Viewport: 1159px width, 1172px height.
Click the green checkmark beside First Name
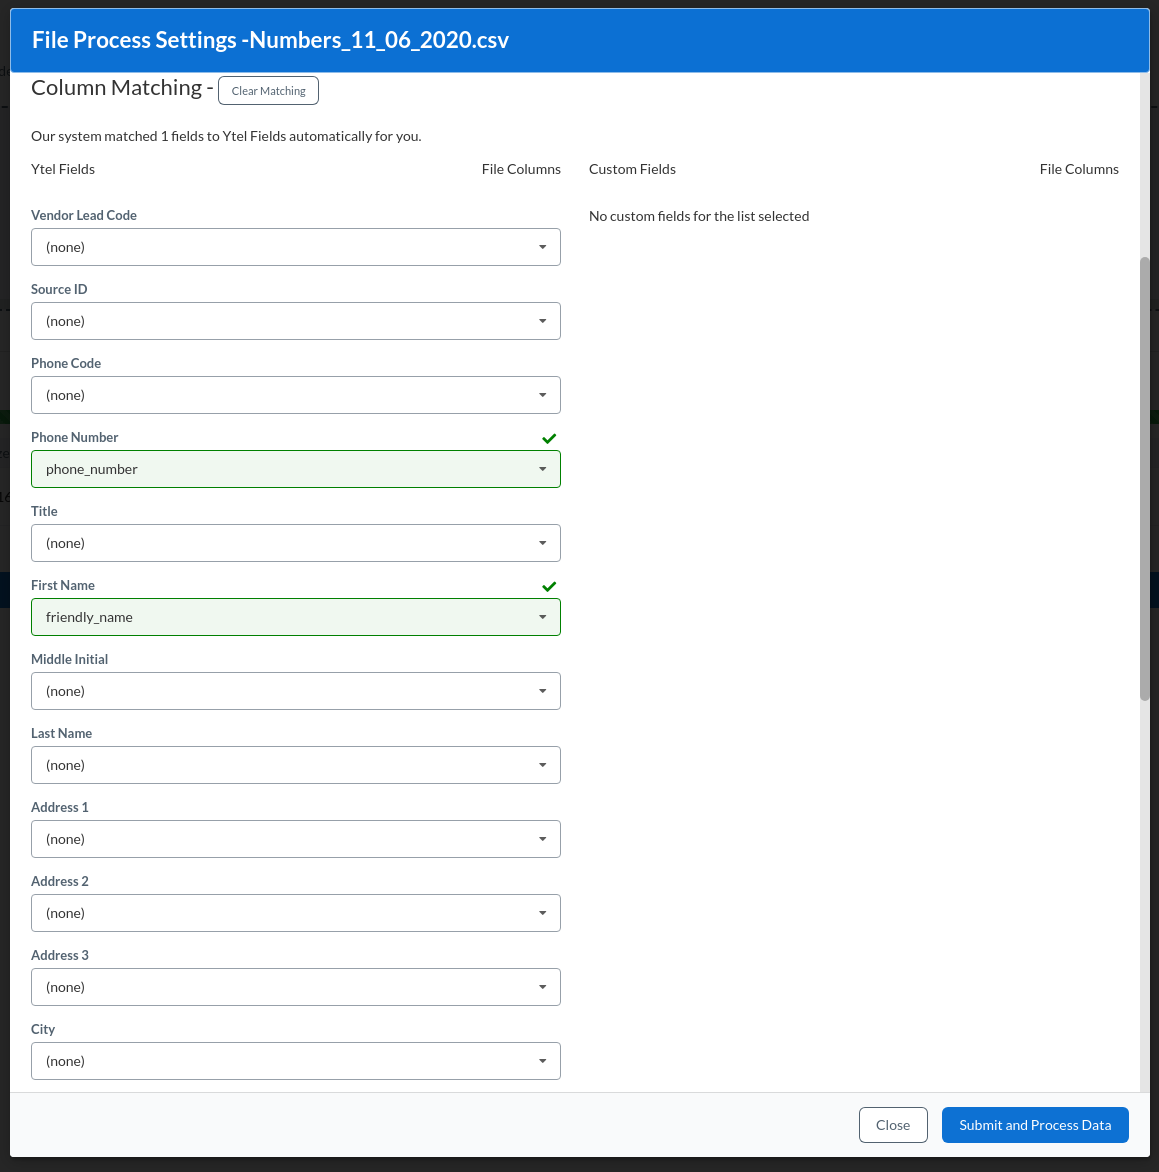(x=549, y=586)
